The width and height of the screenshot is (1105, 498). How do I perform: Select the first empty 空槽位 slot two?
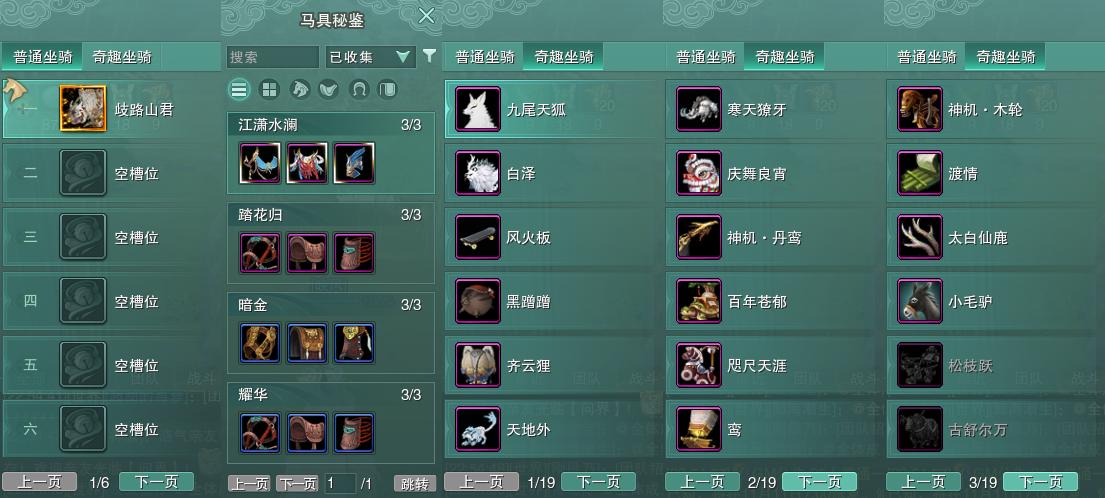pos(111,173)
